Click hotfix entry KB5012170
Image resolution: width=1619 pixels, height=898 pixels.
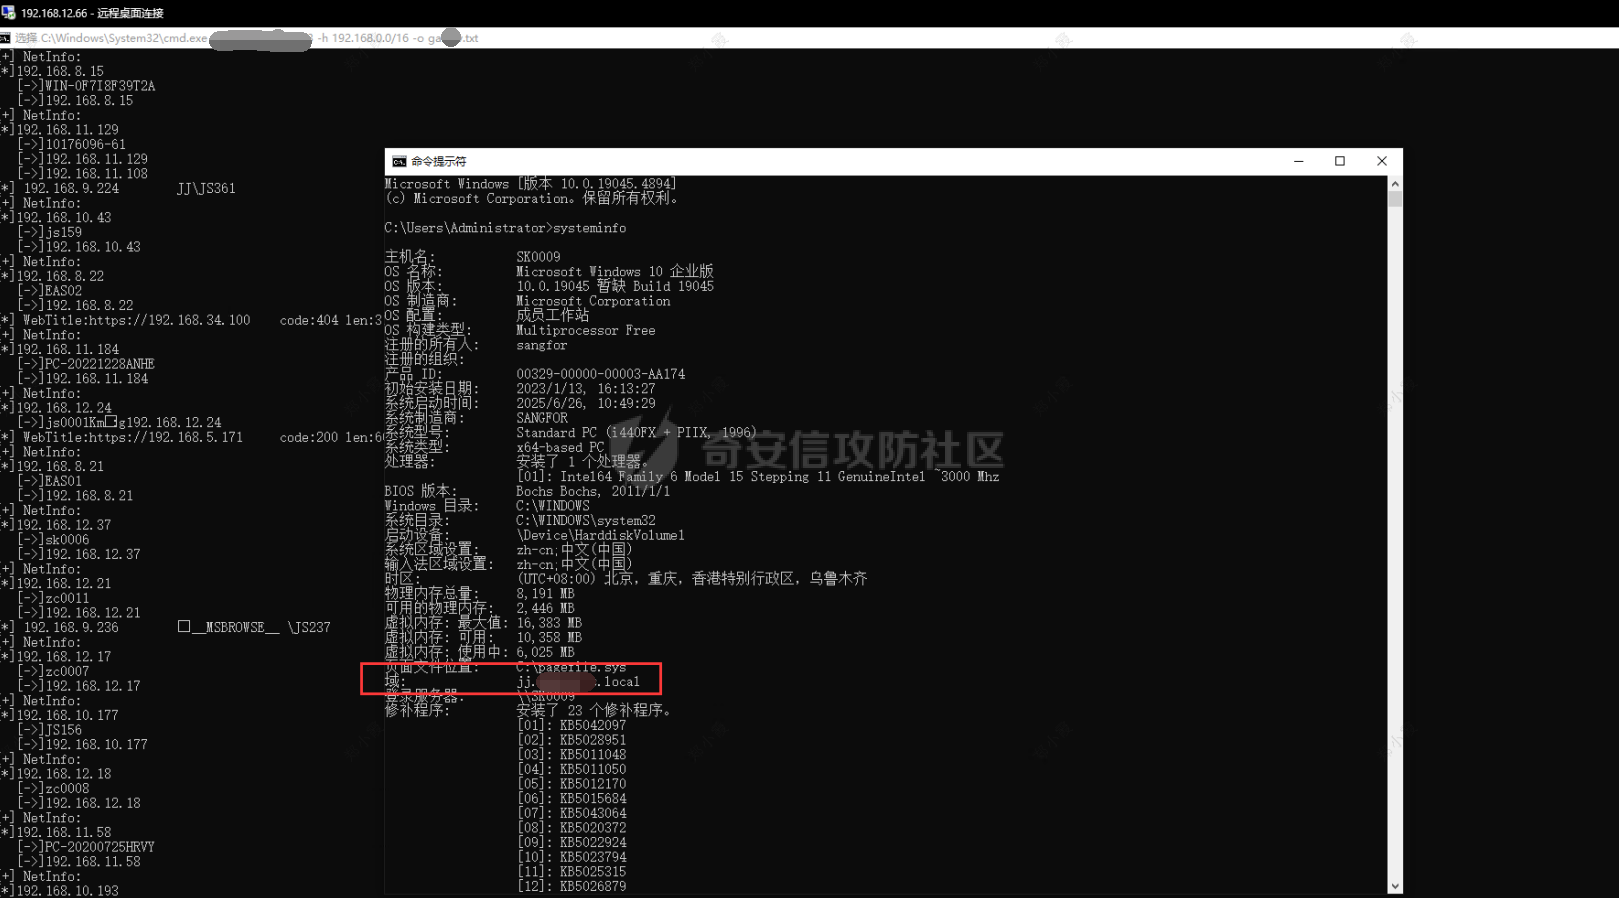pos(593,784)
